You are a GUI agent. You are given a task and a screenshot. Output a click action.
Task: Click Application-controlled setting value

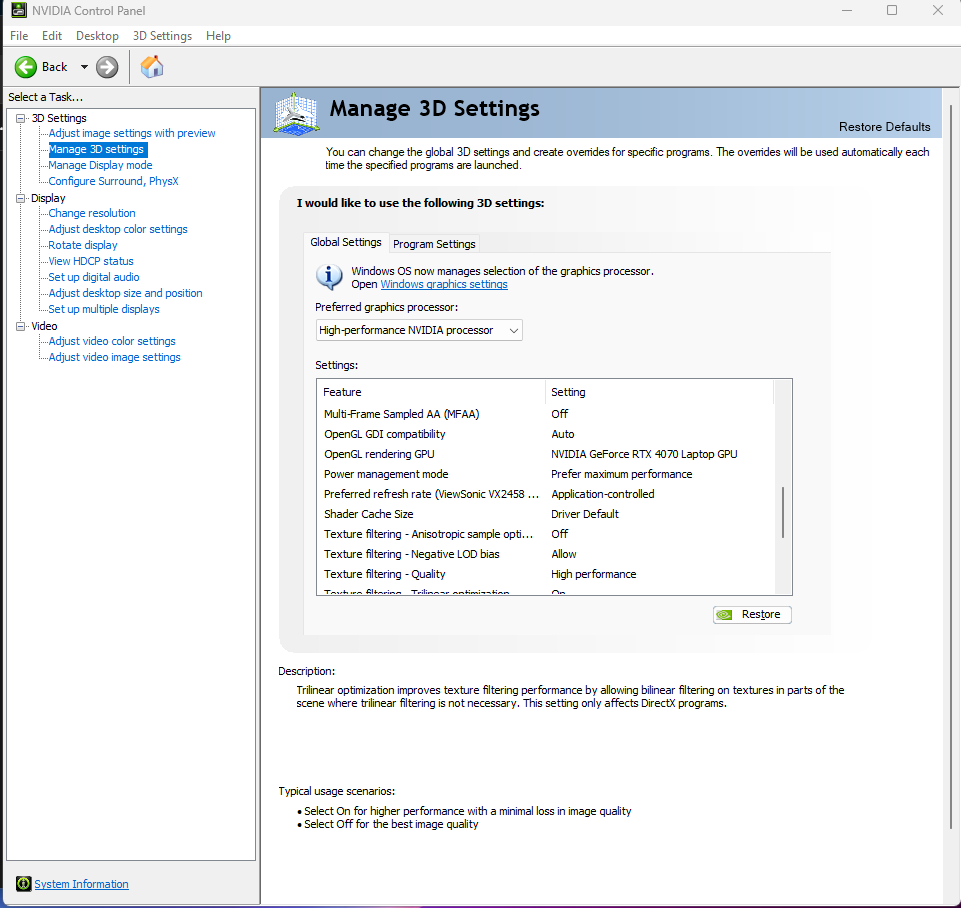[602, 494]
